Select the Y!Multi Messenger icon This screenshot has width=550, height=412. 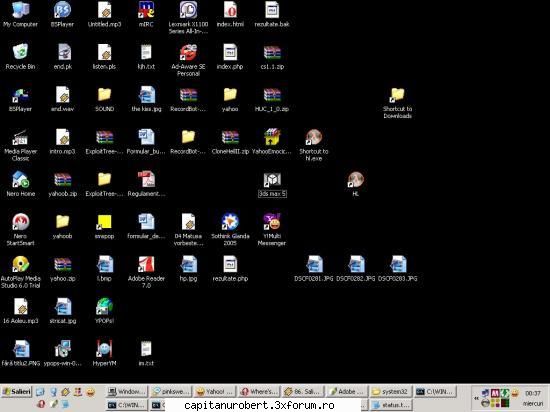[x=272, y=222]
